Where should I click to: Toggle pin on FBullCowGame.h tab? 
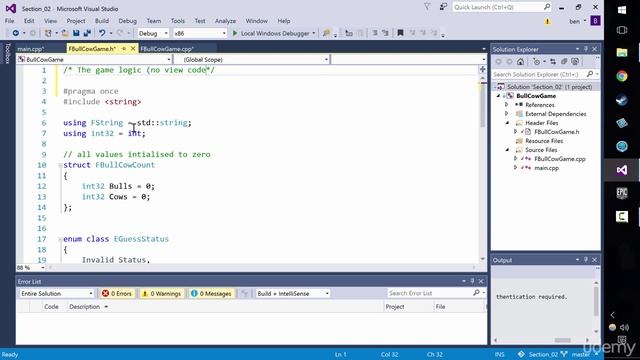click(x=124, y=49)
